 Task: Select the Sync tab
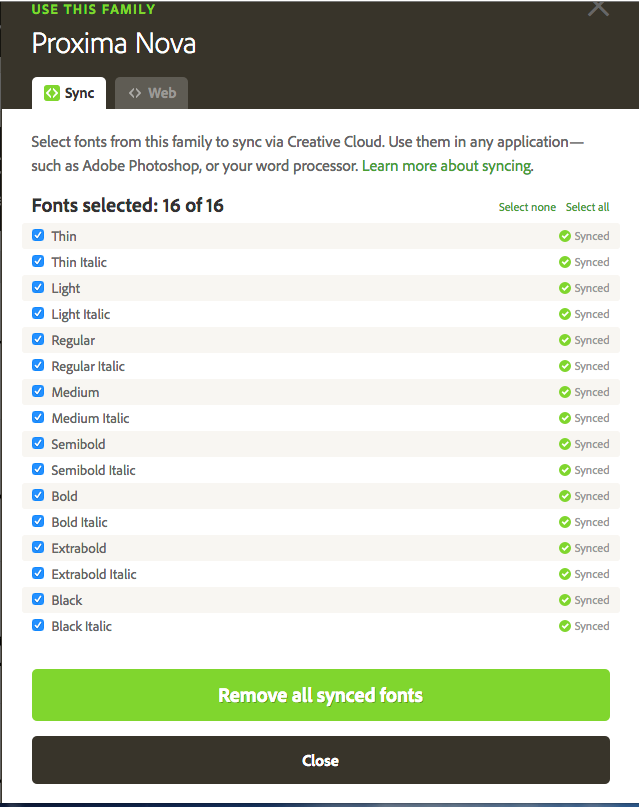click(x=69, y=93)
